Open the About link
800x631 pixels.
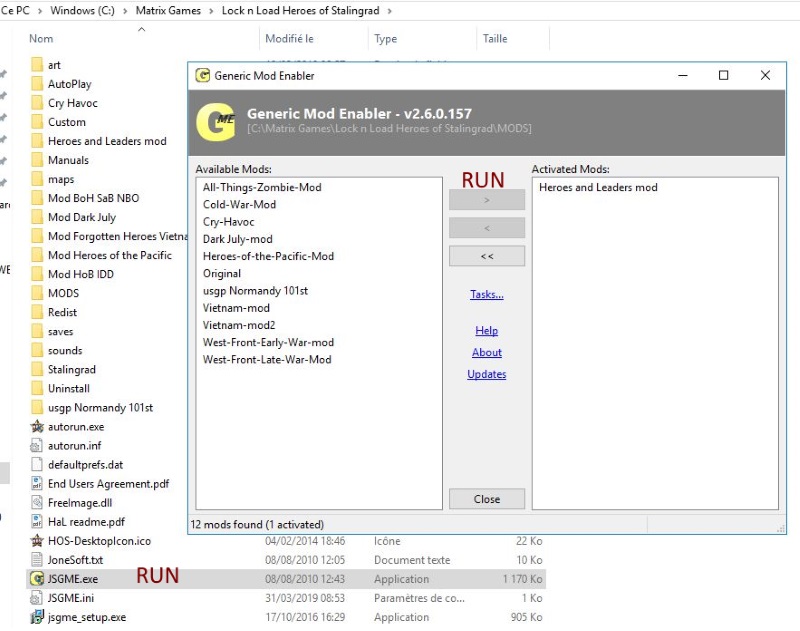tap(487, 352)
